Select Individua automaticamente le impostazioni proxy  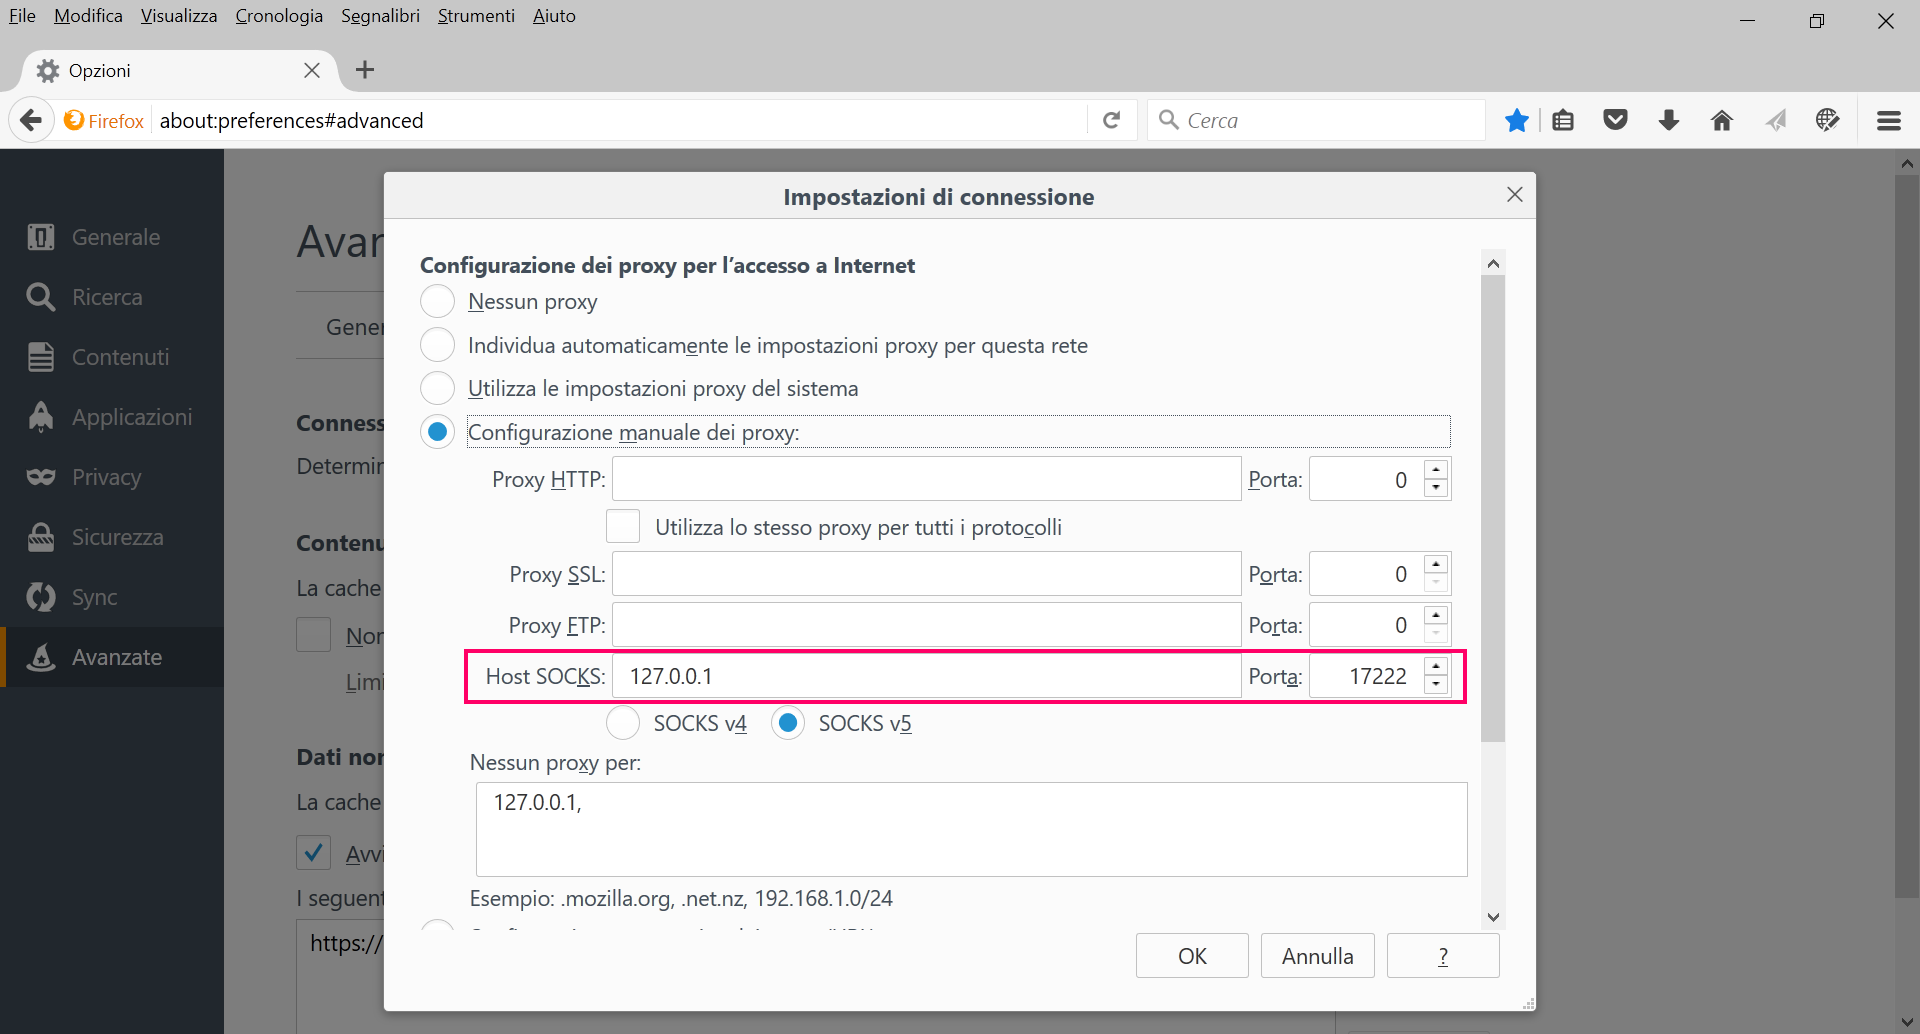437,345
